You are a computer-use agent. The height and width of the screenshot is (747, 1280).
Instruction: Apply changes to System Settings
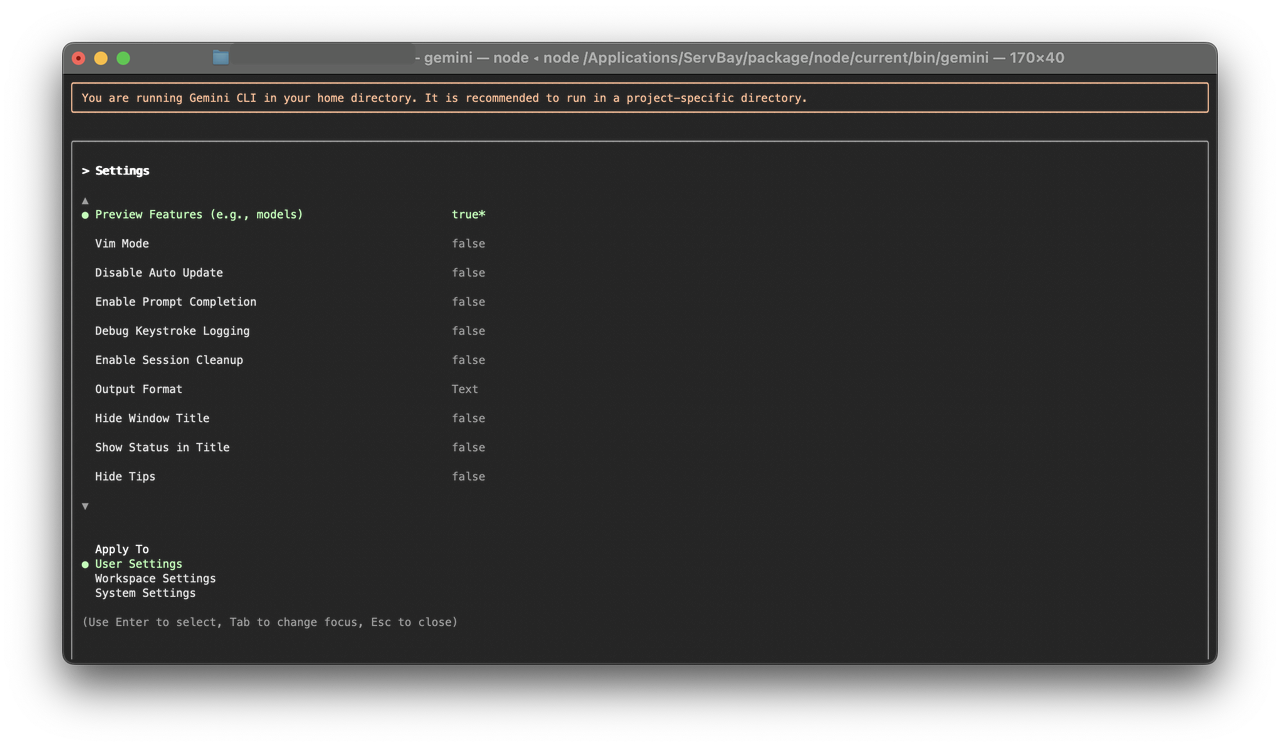145,592
